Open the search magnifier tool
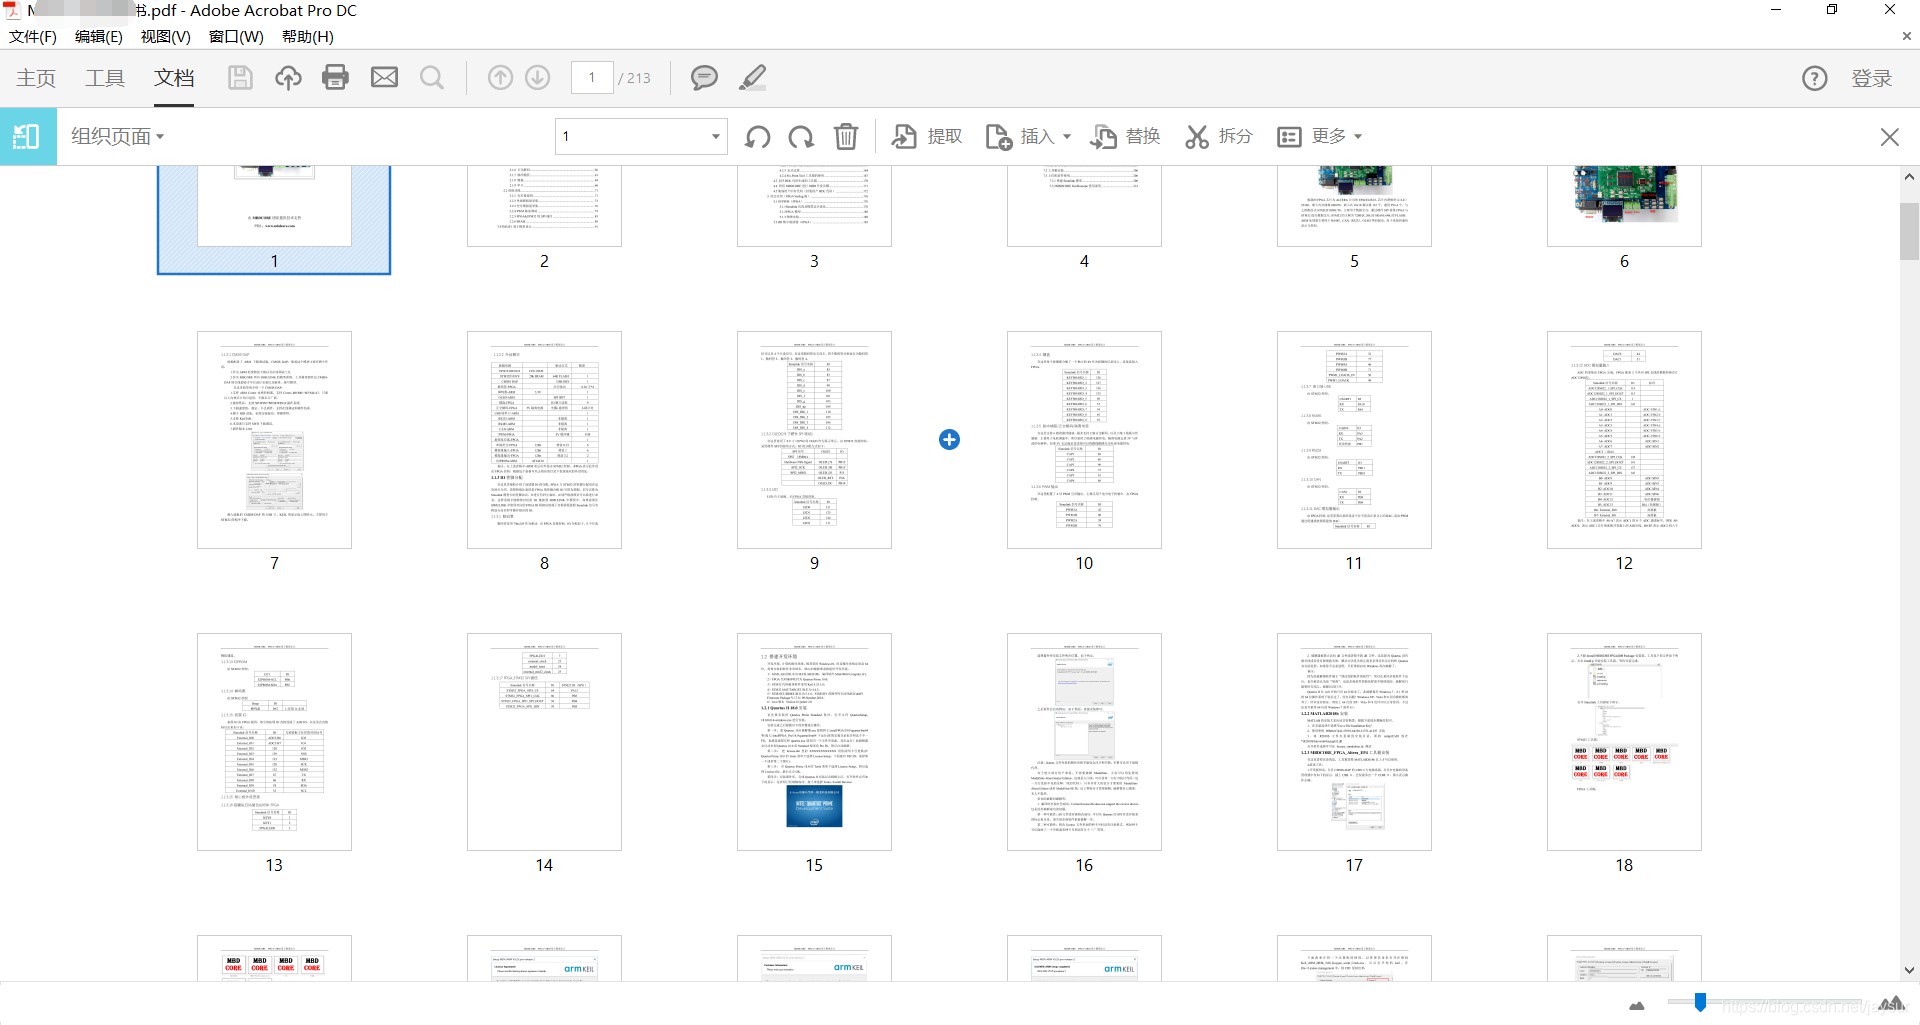This screenshot has height=1025, width=1920. point(432,78)
